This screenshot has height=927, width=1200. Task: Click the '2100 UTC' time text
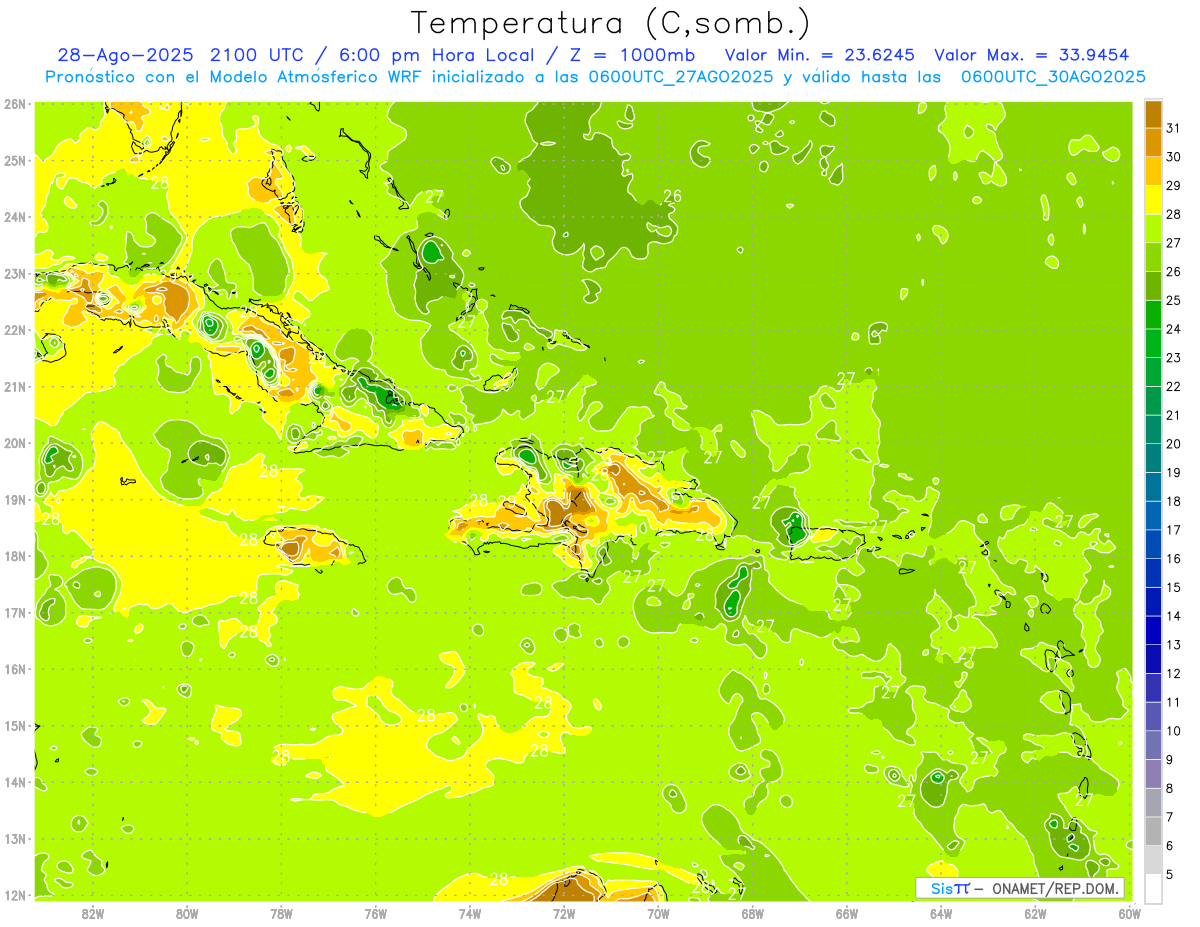tap(257, 55)
